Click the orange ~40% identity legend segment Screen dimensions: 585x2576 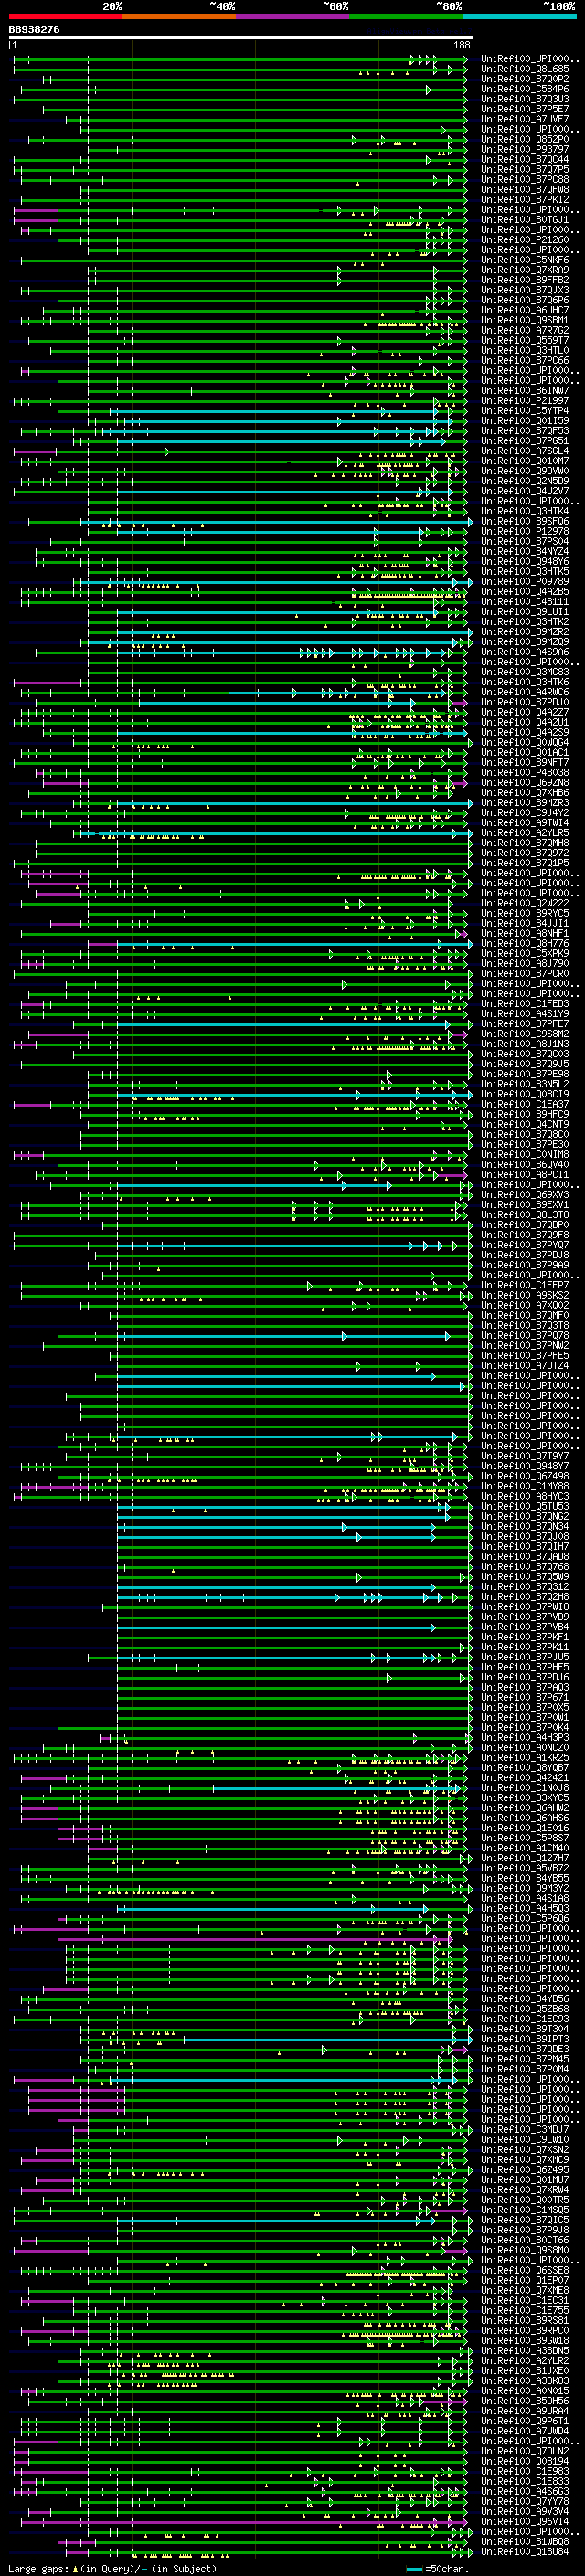tap(179, 16)
